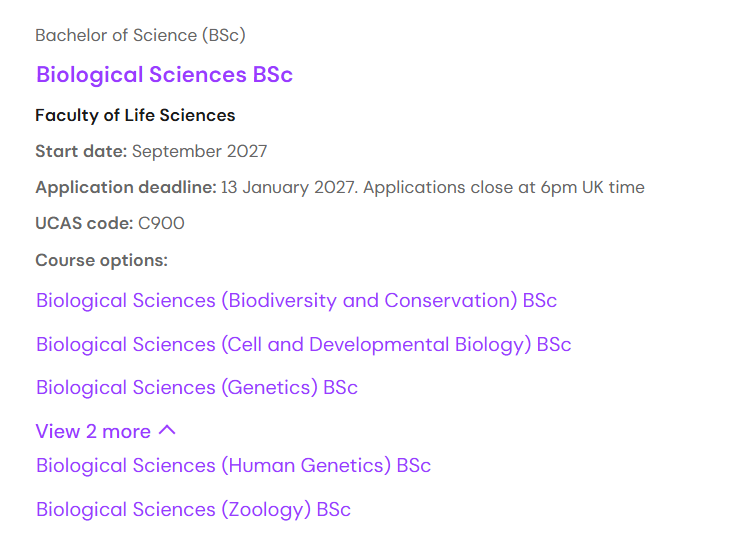
Task: Open Biodiversity and Conservation BSc course option
Action: pos(296,301)
